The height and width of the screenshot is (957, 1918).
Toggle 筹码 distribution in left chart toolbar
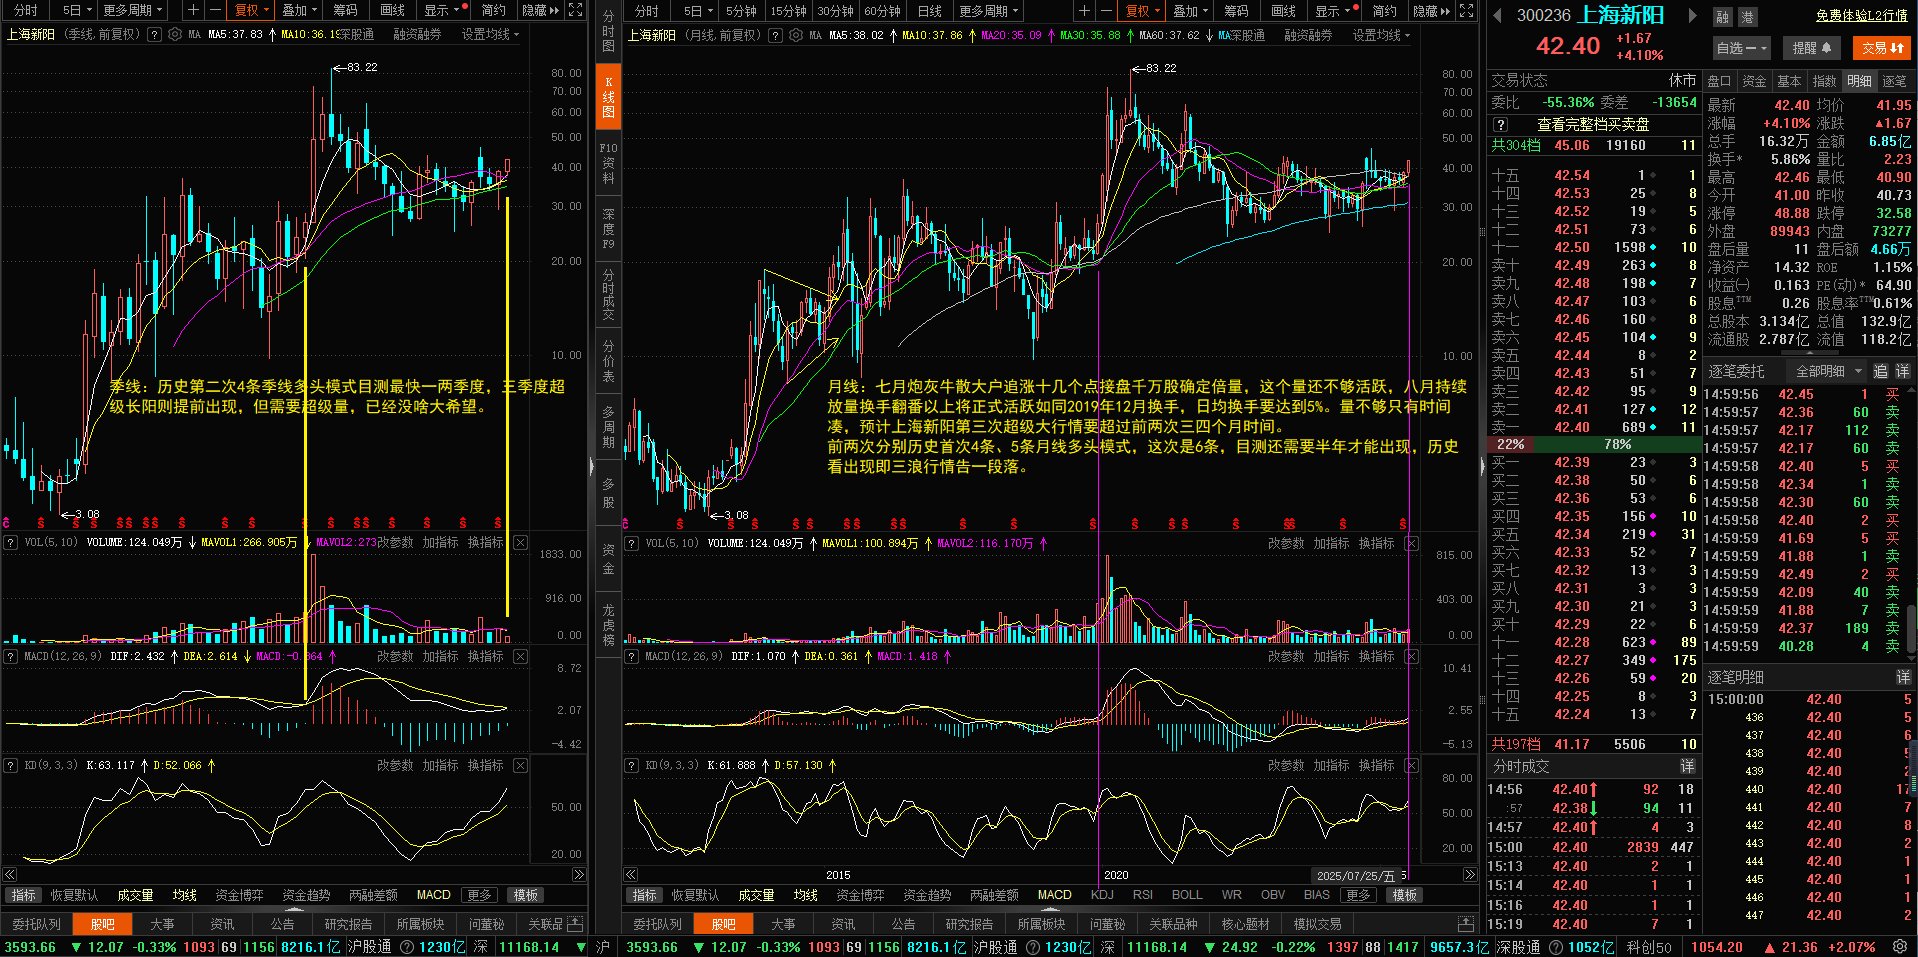point(345,10)
